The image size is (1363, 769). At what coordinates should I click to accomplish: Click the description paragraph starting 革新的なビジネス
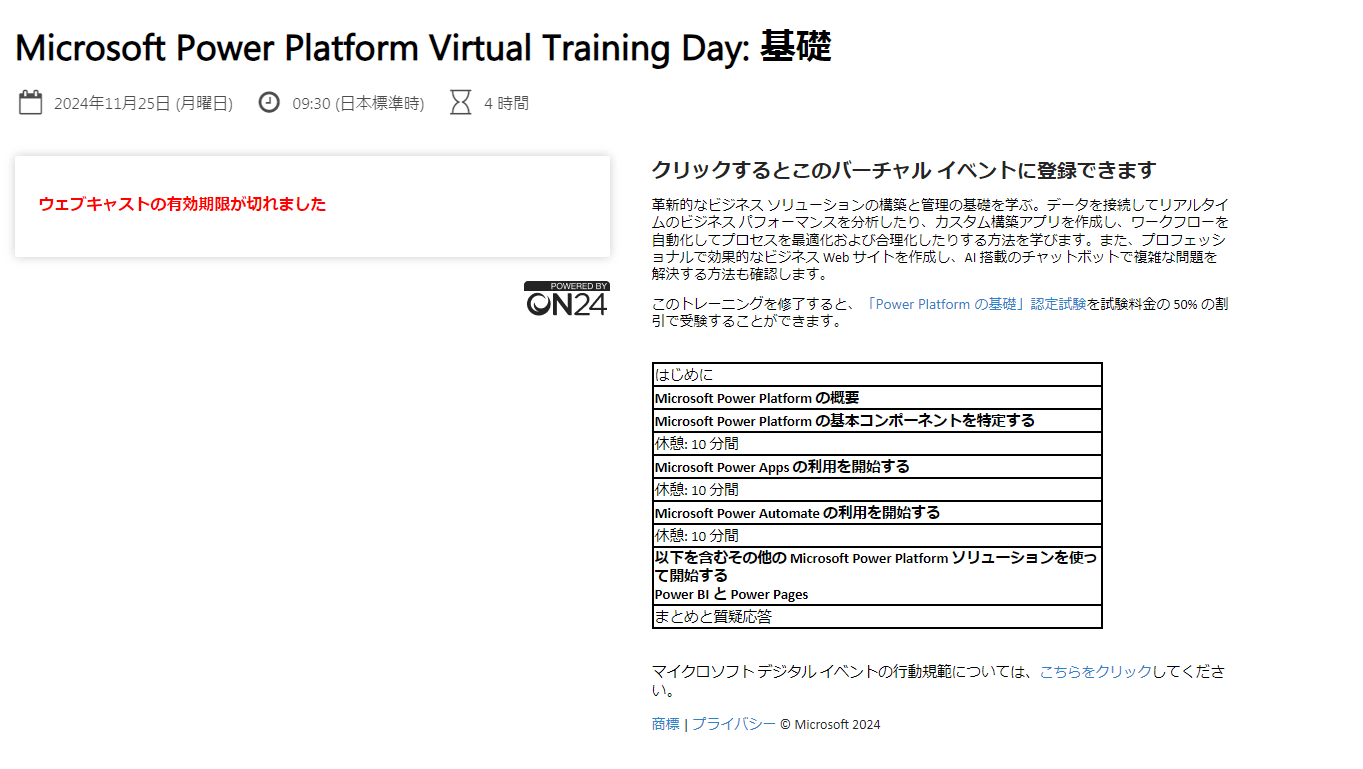click(940, 239)
